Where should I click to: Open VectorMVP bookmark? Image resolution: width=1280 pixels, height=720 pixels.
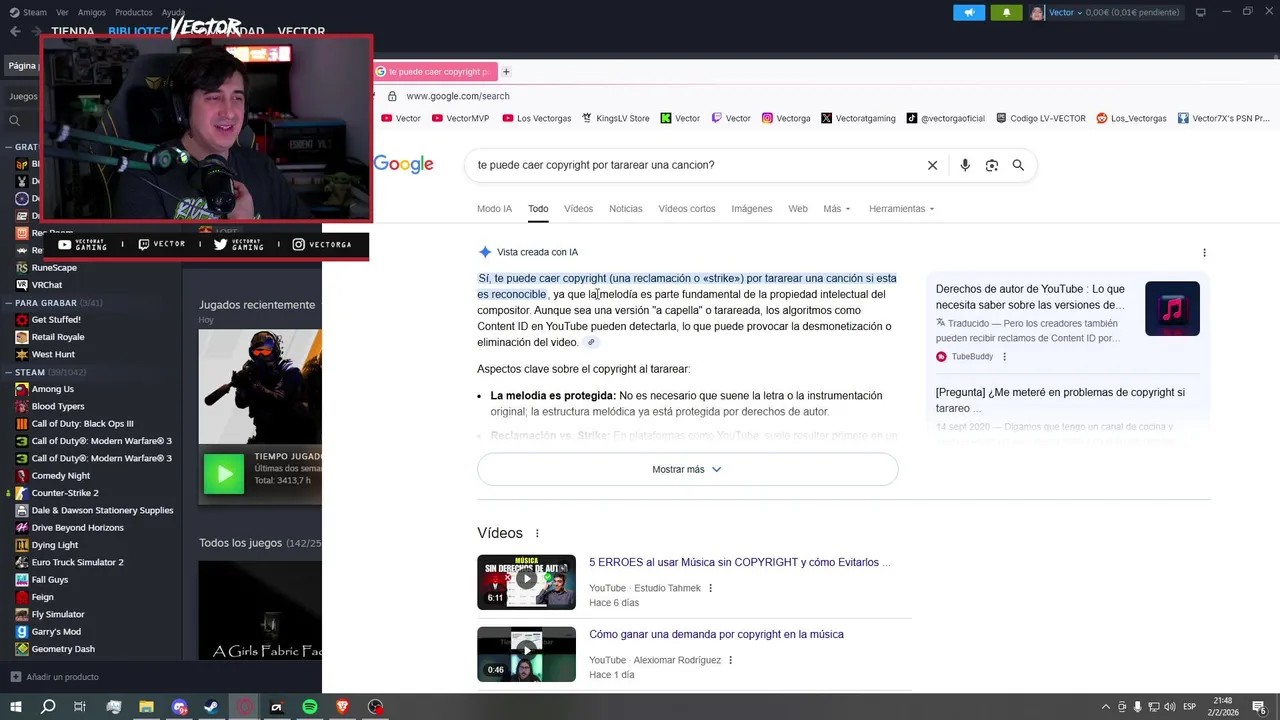pos(461,118)
